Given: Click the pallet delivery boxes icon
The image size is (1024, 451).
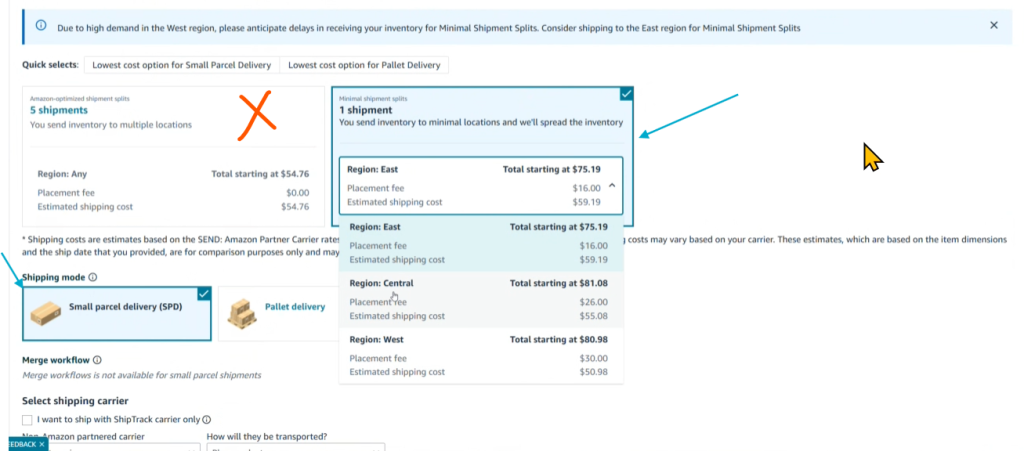Looking at the screenshot, I should pyautogui.click(x=242, y=312).
